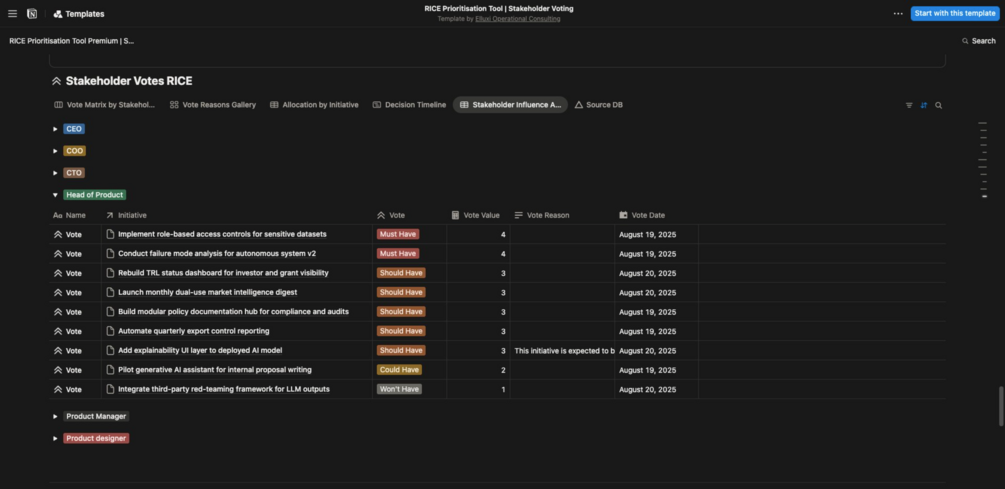Click vote value 1 in red-teaming row
1005x489 pixels.
[503, 389]
